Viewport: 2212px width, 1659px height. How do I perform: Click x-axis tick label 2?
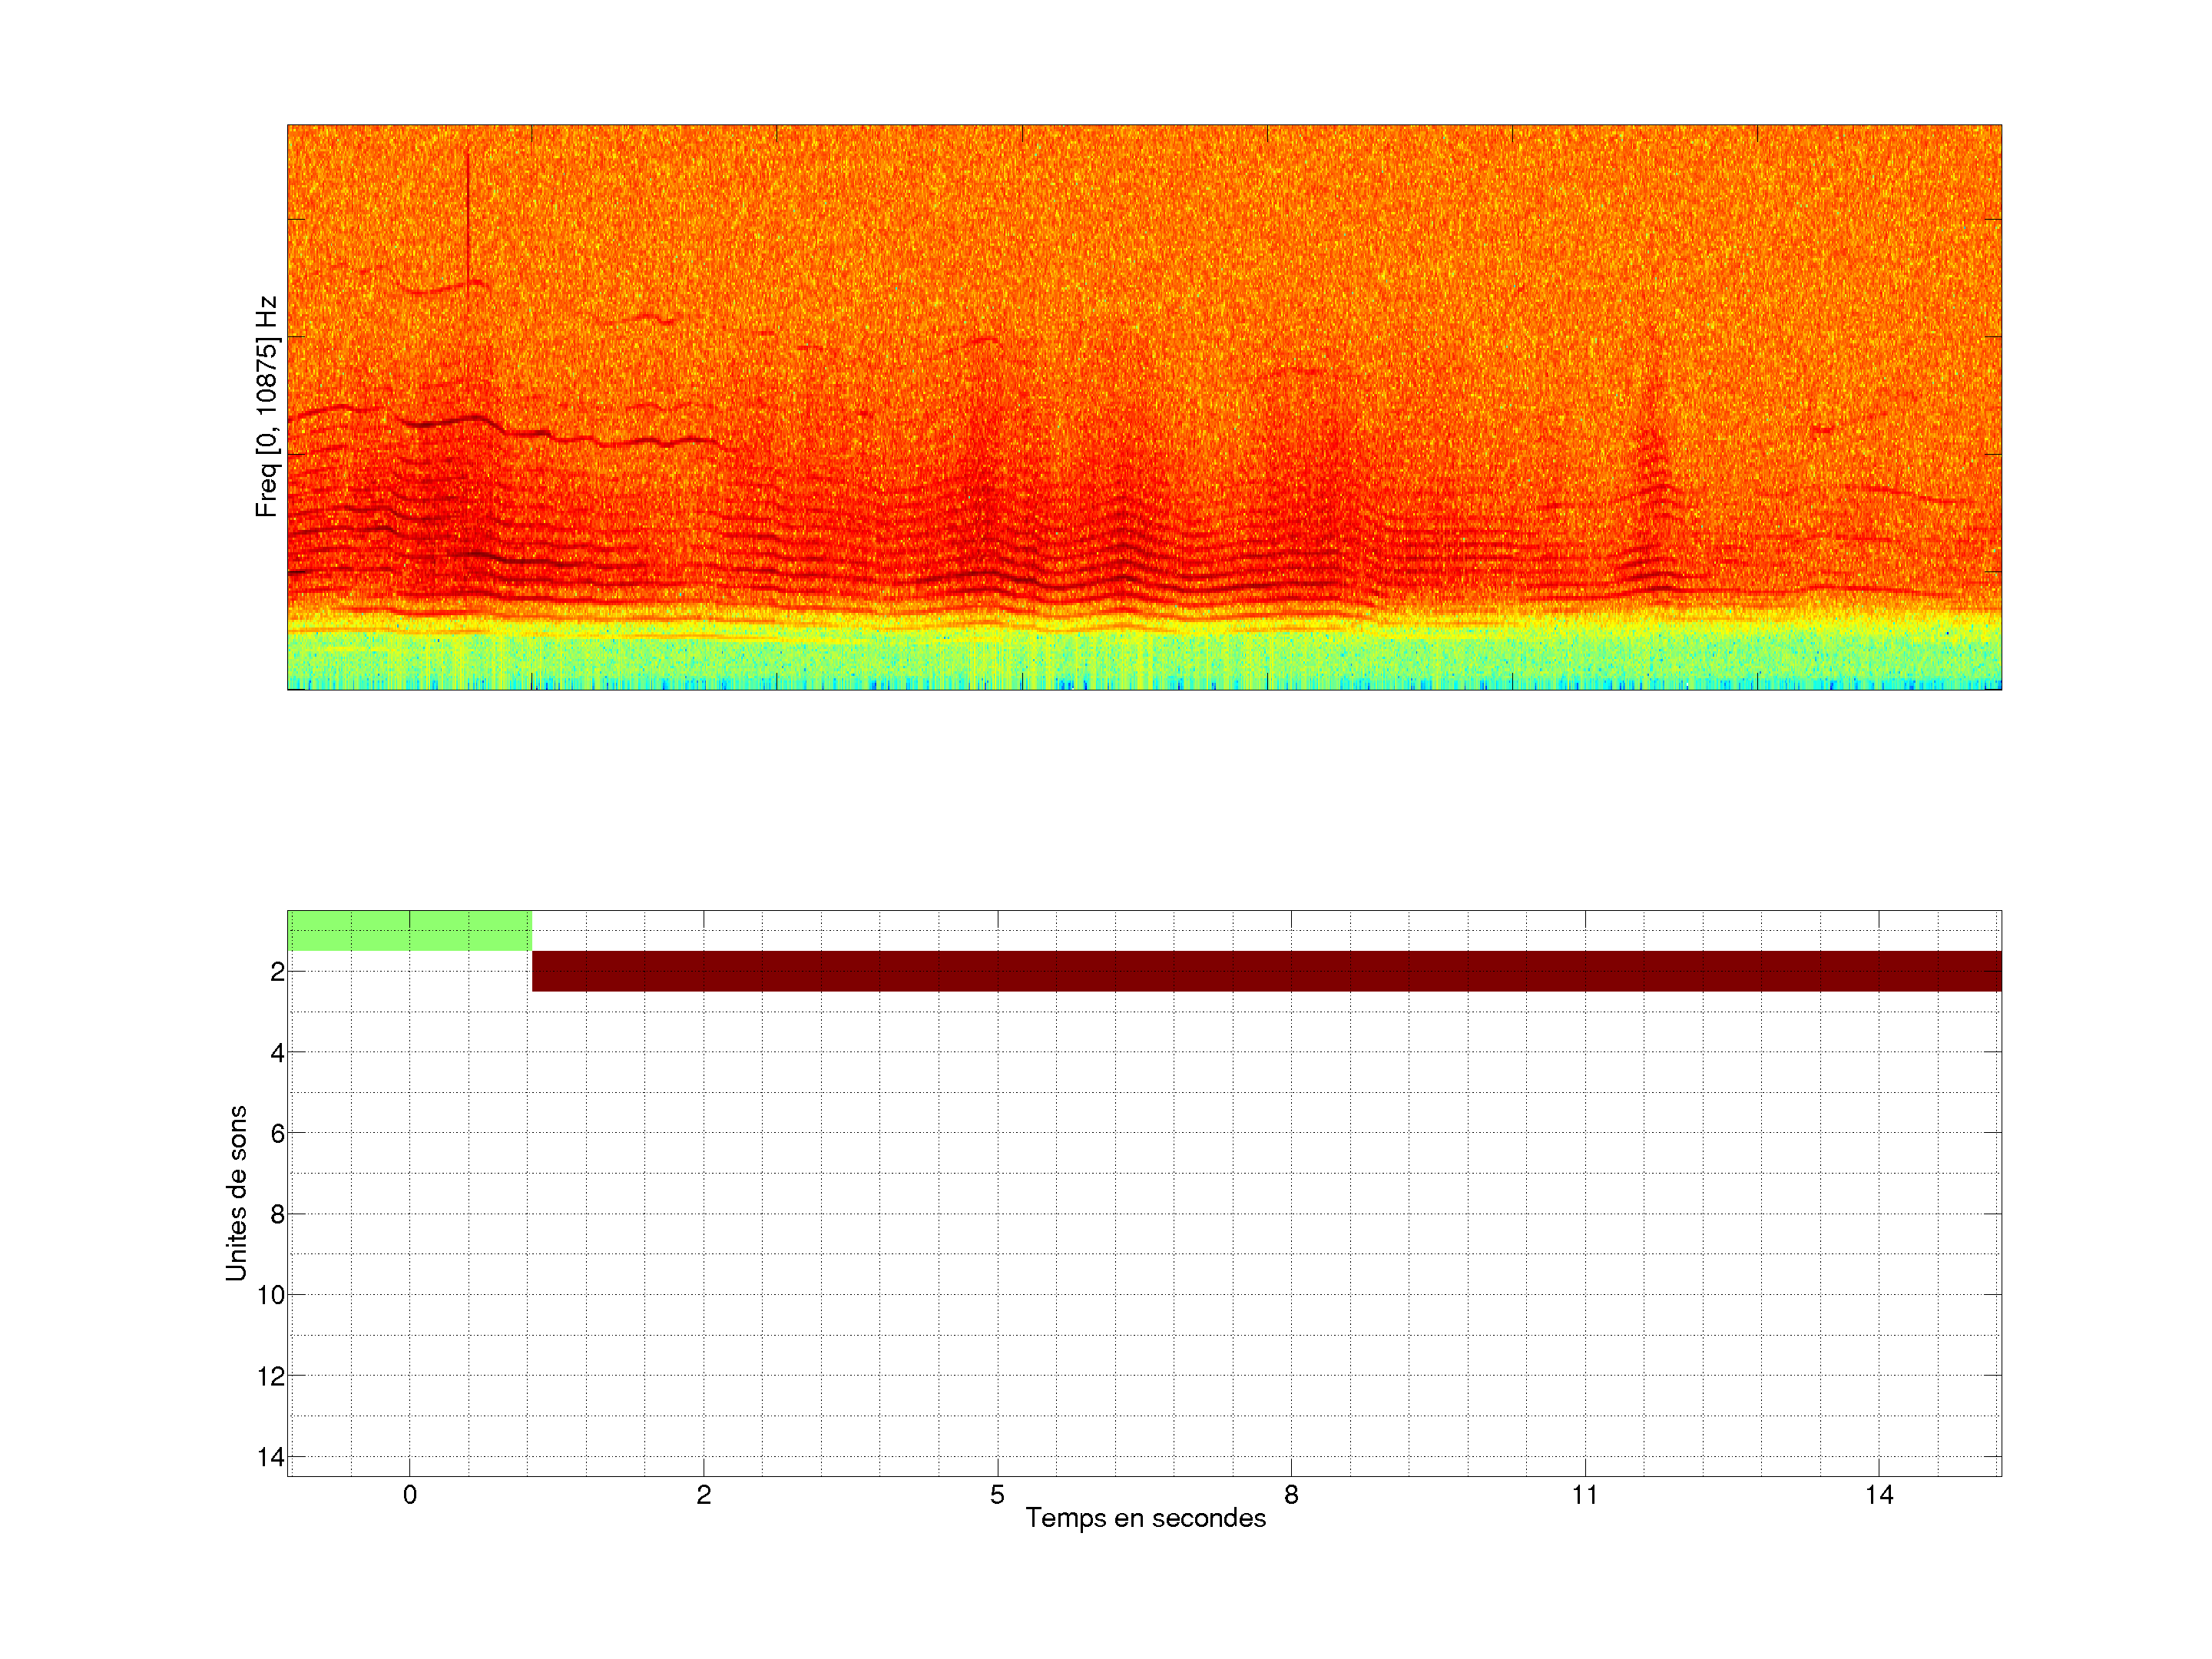tap(703, 1495)
